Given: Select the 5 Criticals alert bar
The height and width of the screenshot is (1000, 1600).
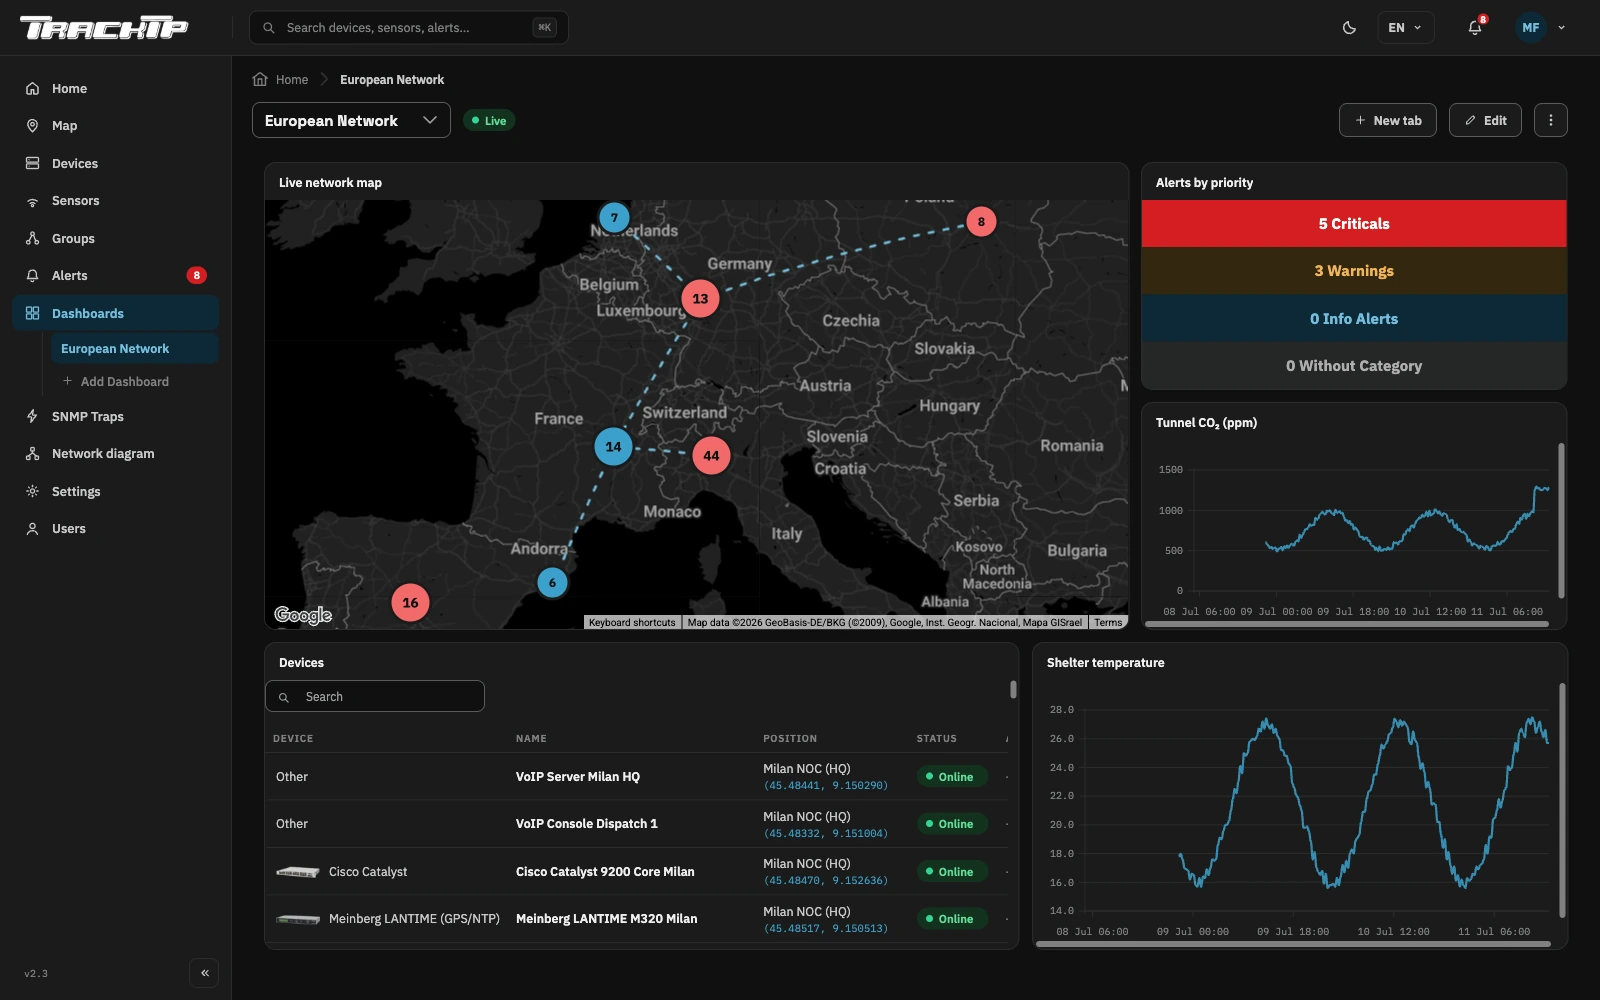Looking at the screenshot, I should click(x=1354, y=224).
